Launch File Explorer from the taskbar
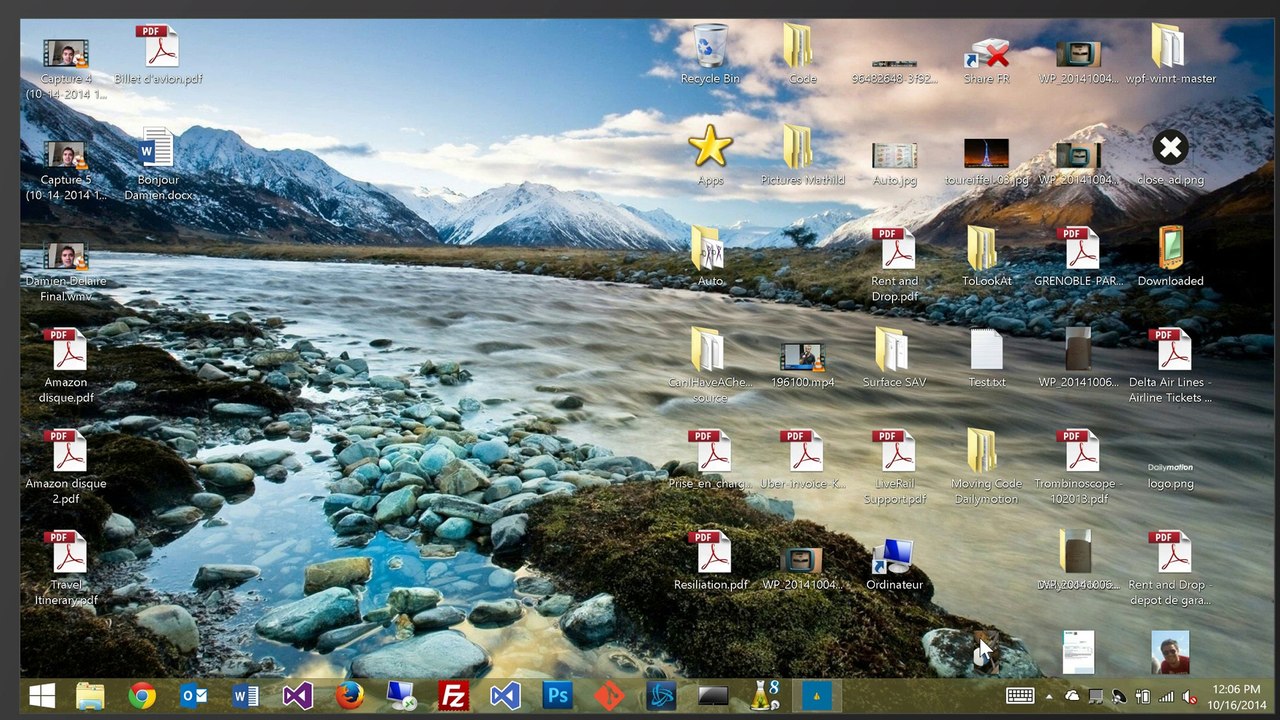 tap(90, 695)
